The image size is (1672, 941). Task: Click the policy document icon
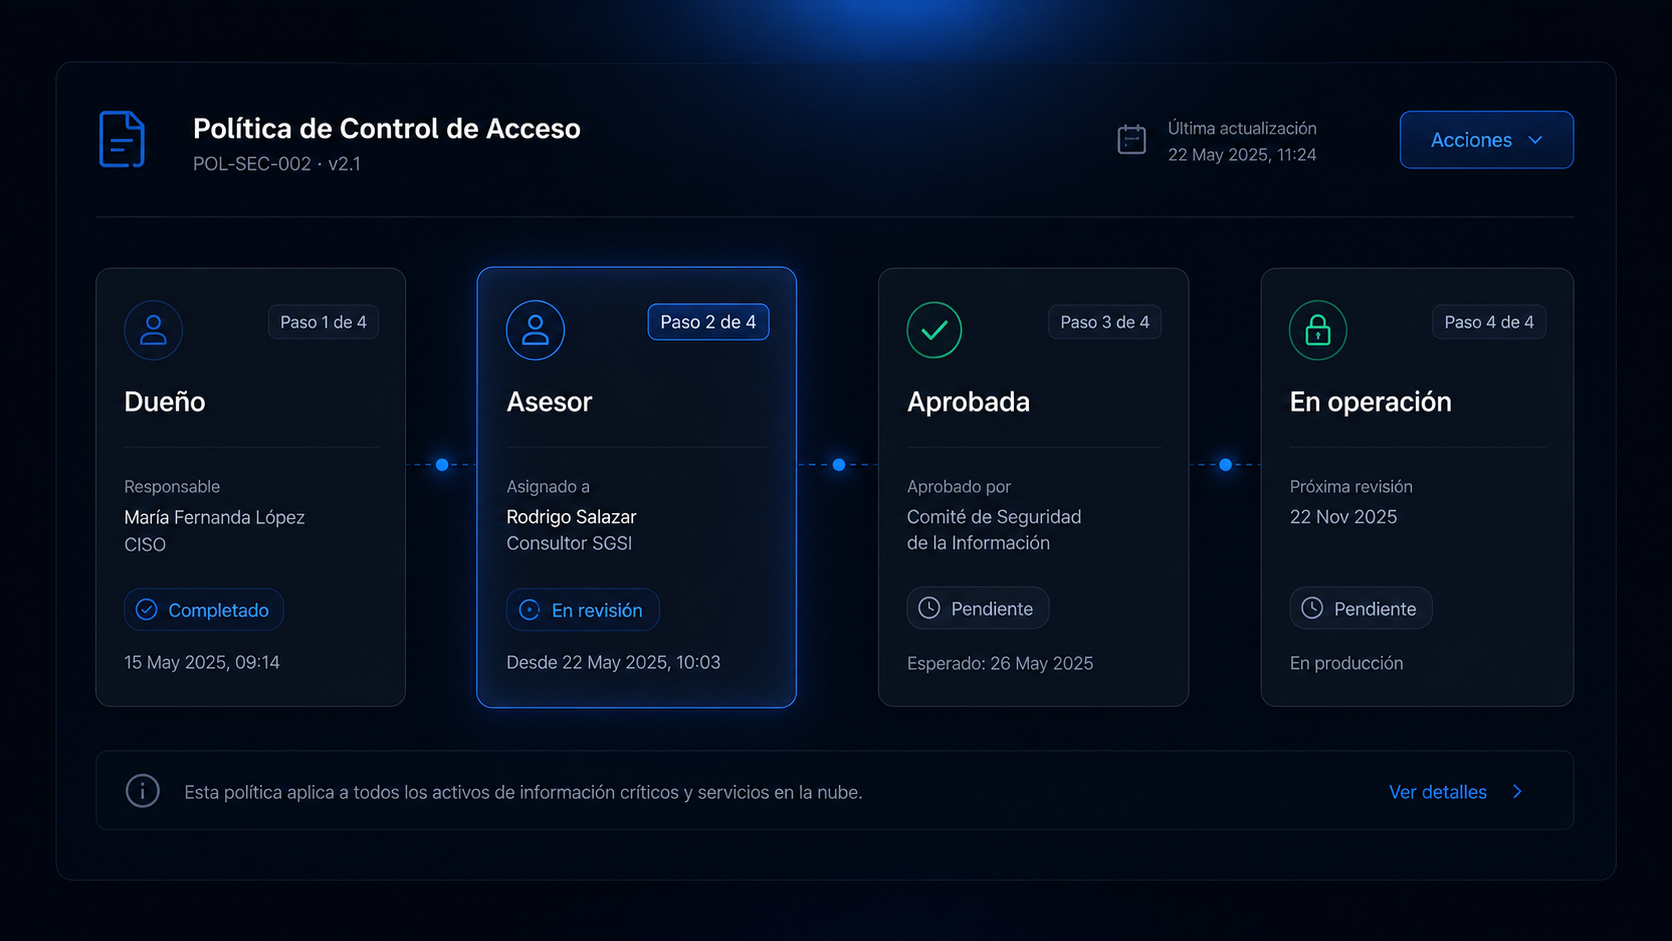(x=122, y=139)
